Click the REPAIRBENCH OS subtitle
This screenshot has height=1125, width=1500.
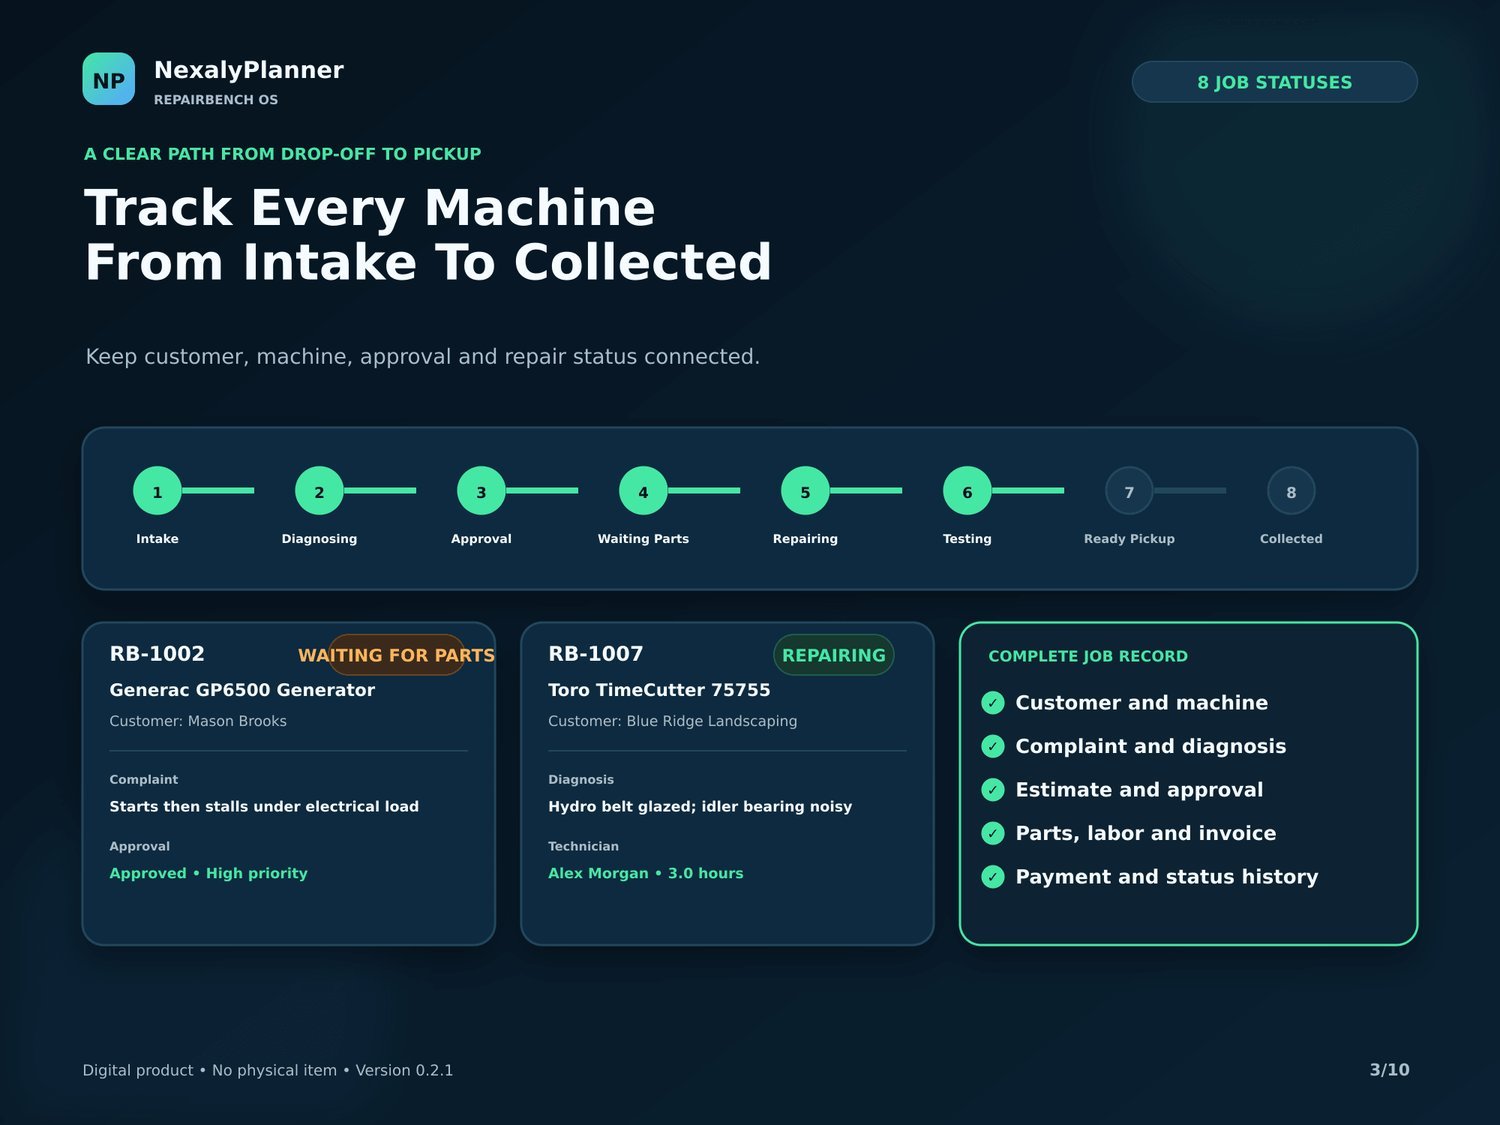pos(216,100)
